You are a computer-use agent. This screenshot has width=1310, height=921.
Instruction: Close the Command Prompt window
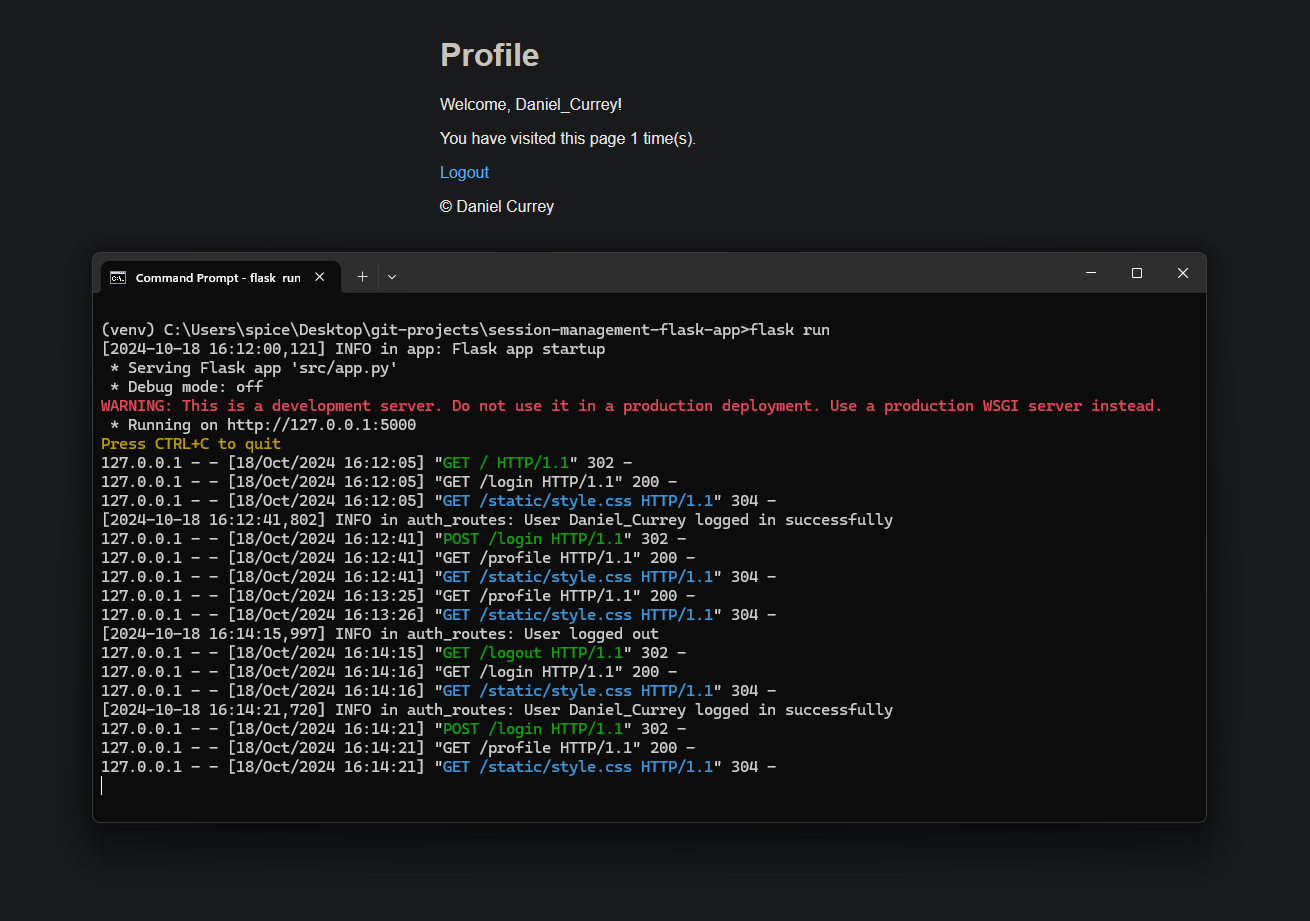(1183, 273)
